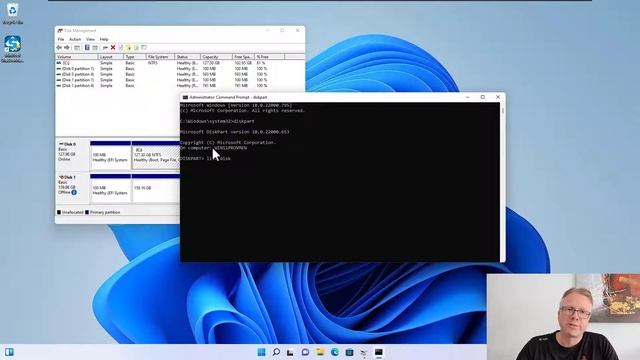Open the Recycle Bin desktop icon
This screenshot has height=360, width=640.
(12, 12)
